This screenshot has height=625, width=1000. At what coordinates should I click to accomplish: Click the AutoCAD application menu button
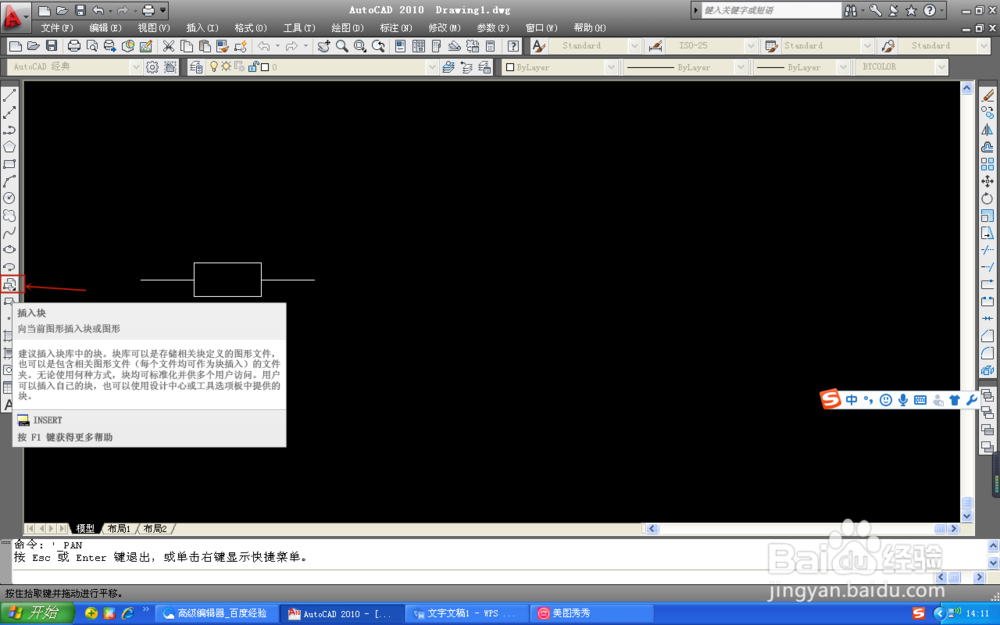(14, 17)
